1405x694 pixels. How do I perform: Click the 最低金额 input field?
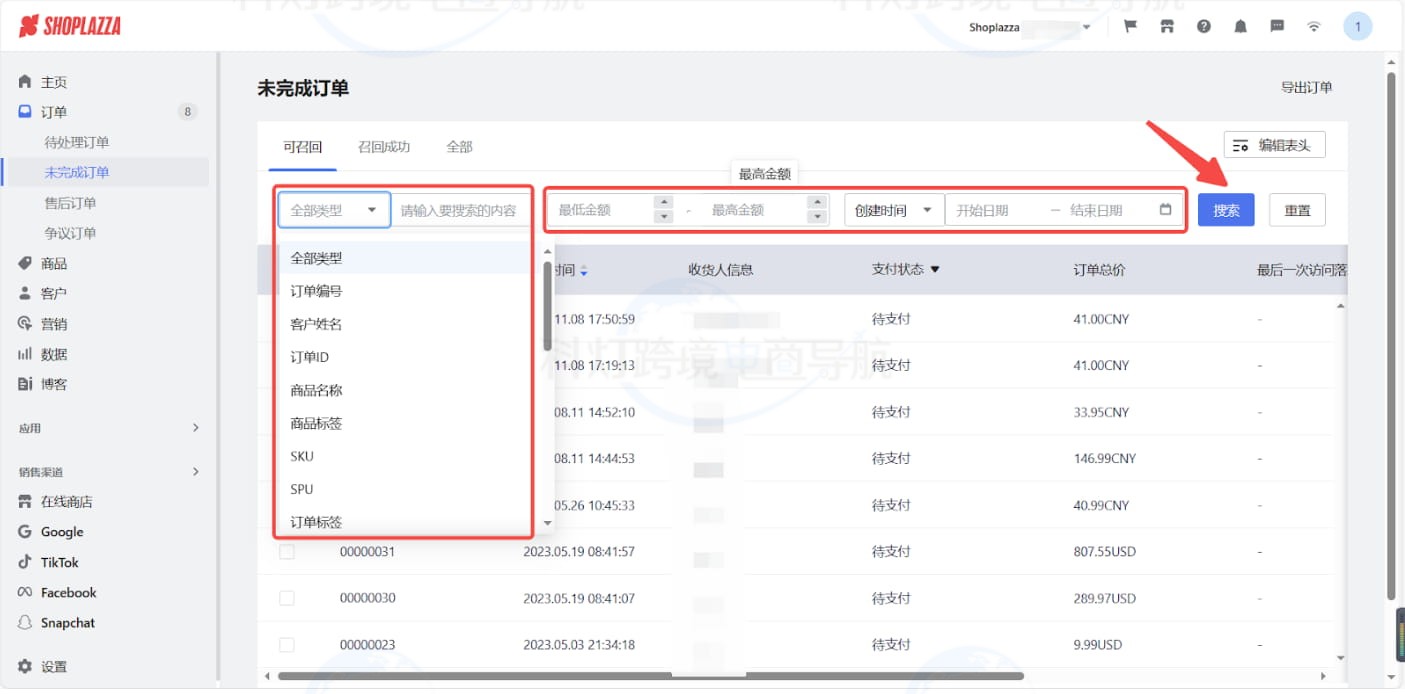point(600,210)
